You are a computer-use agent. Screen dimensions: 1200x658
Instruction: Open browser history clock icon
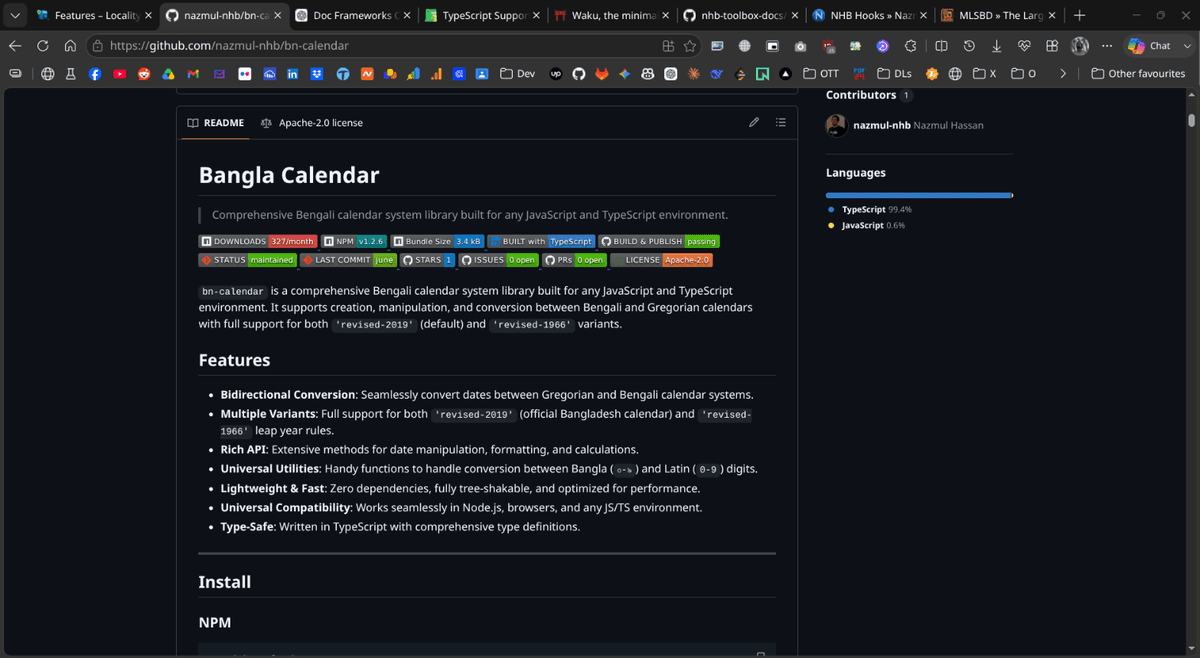pyautogui.click(x=969, y=46)
